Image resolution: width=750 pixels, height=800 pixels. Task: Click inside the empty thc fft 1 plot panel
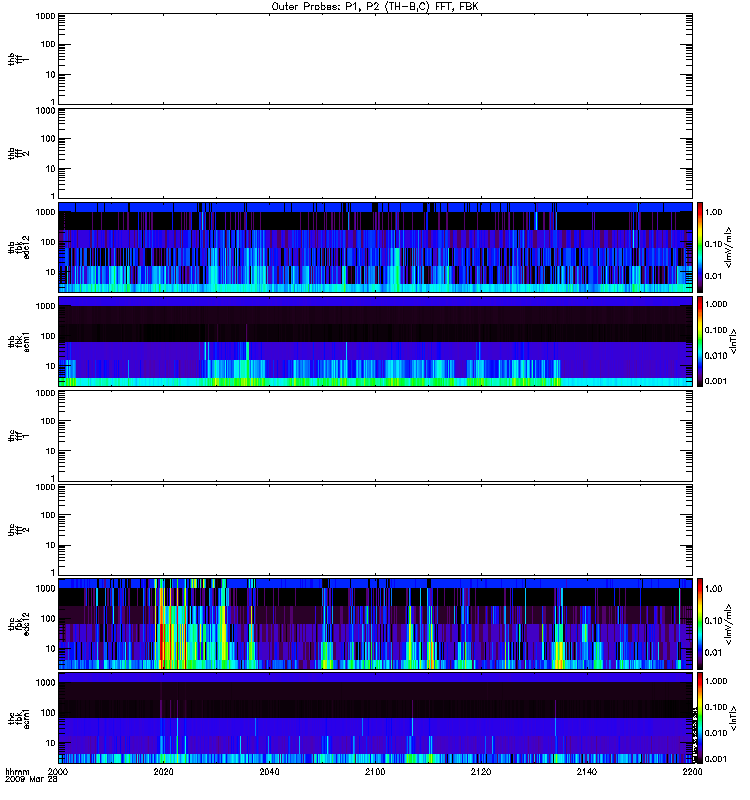pos(375,436)
